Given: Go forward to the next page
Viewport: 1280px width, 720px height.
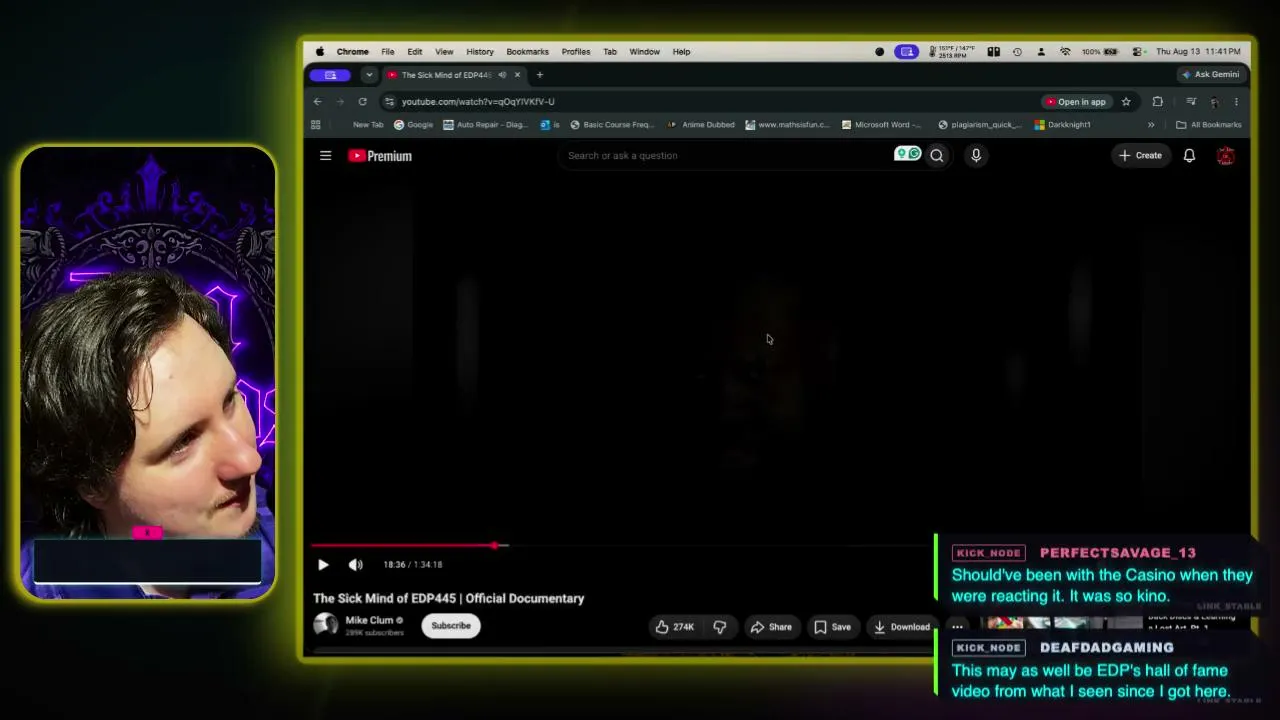Looking at the screenshot, I should click(x=340, y=101).
